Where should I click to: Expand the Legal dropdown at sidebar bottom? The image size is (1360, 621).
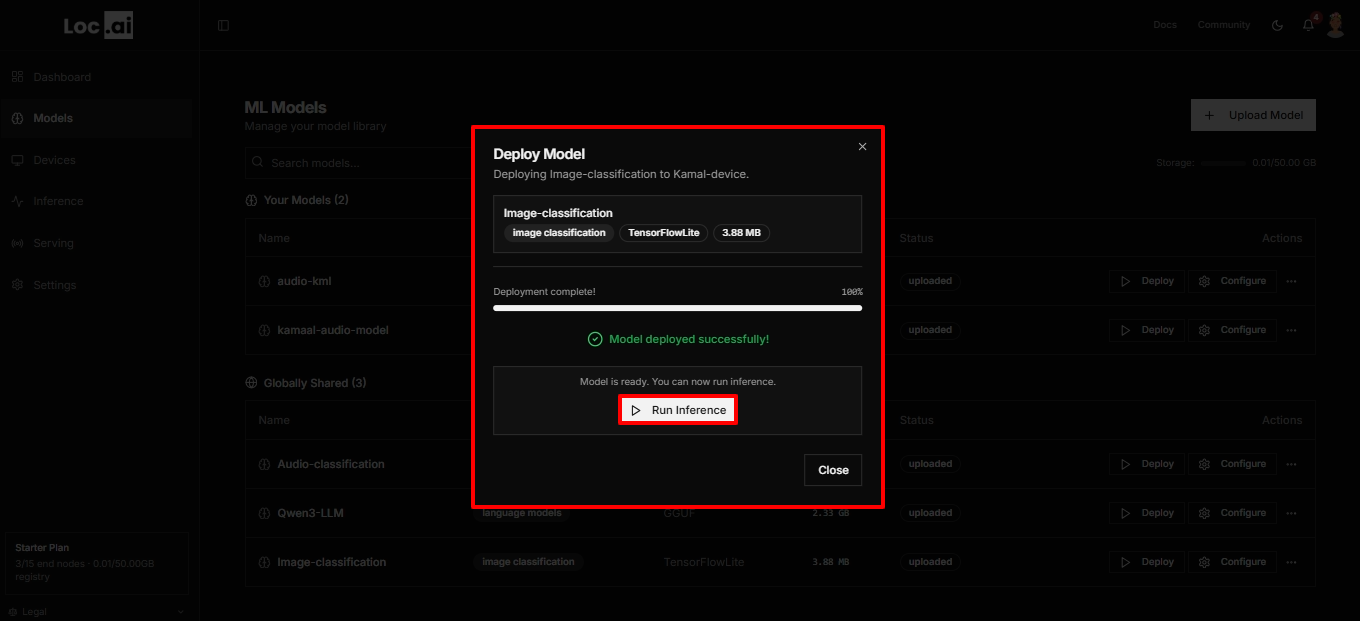[96, 611]
